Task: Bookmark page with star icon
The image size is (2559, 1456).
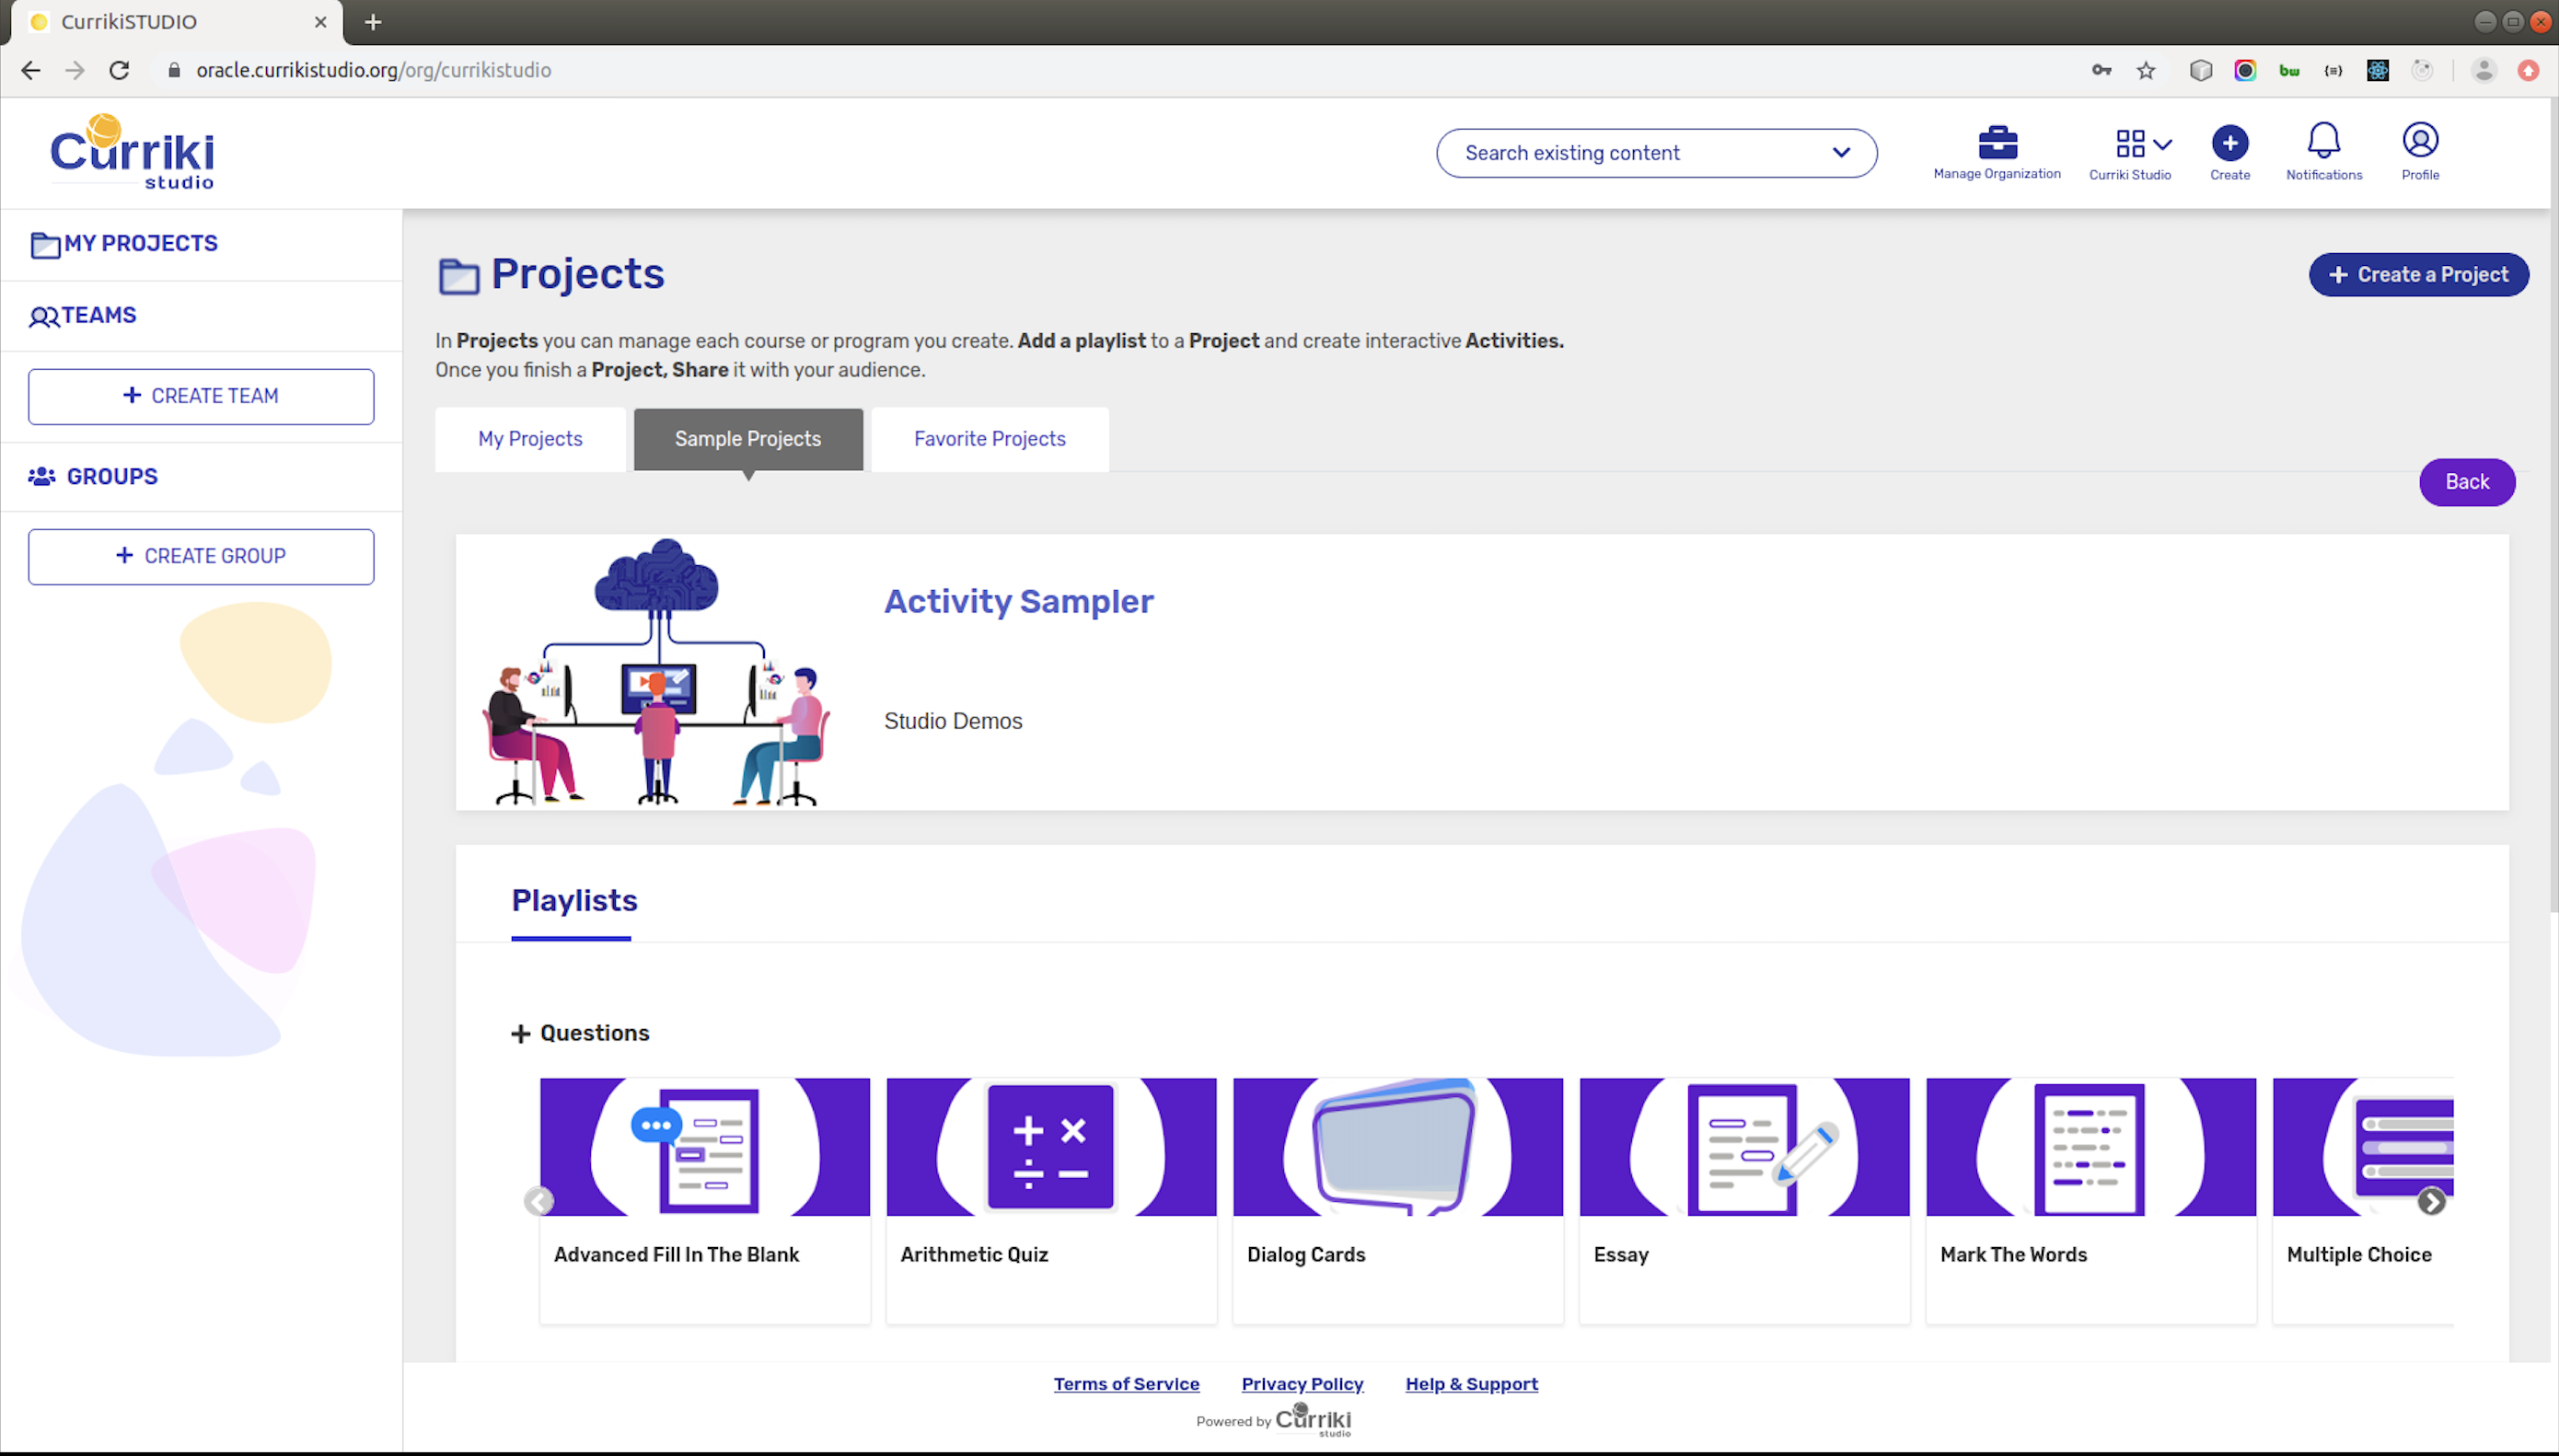Action: coord(2146,70)
